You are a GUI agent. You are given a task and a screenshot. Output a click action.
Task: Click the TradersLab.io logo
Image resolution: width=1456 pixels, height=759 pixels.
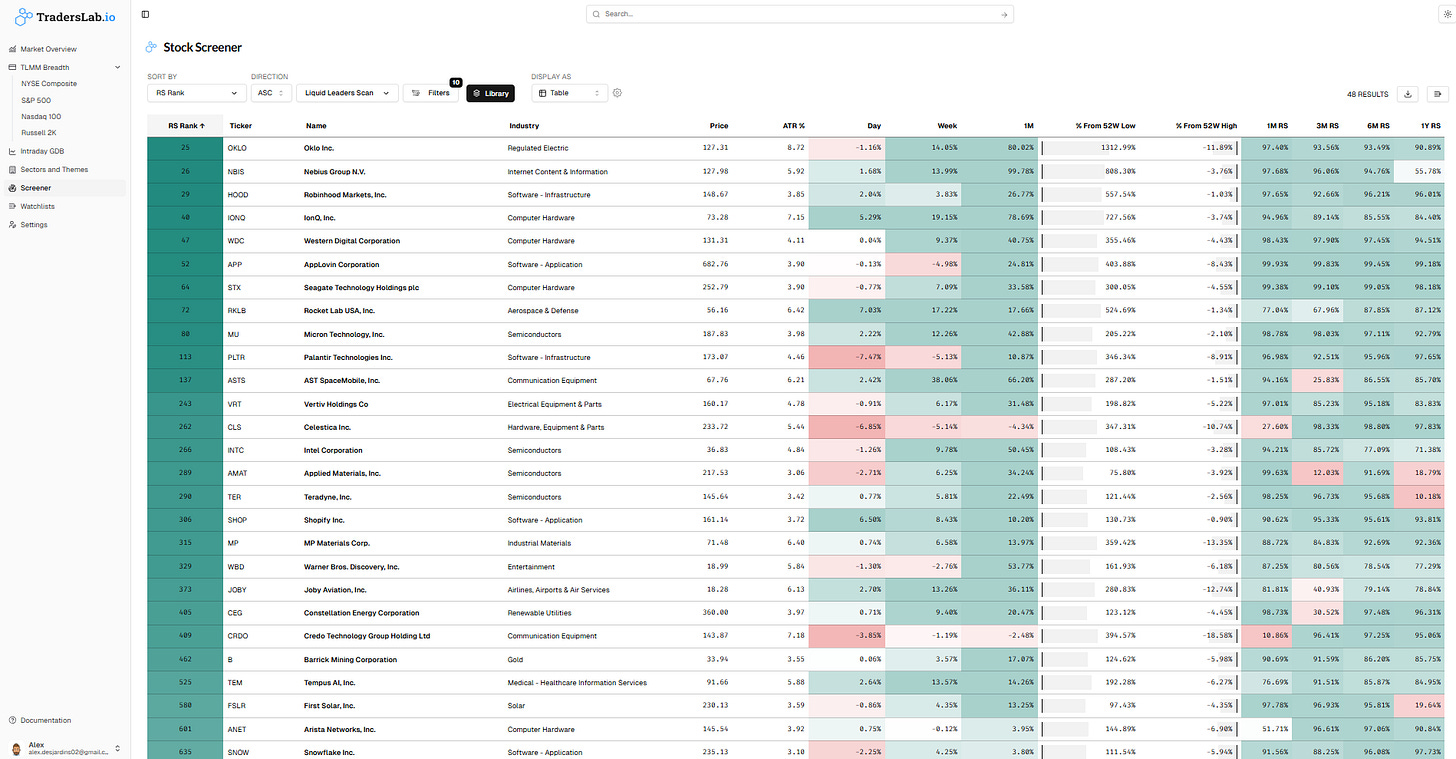(65, 16)
